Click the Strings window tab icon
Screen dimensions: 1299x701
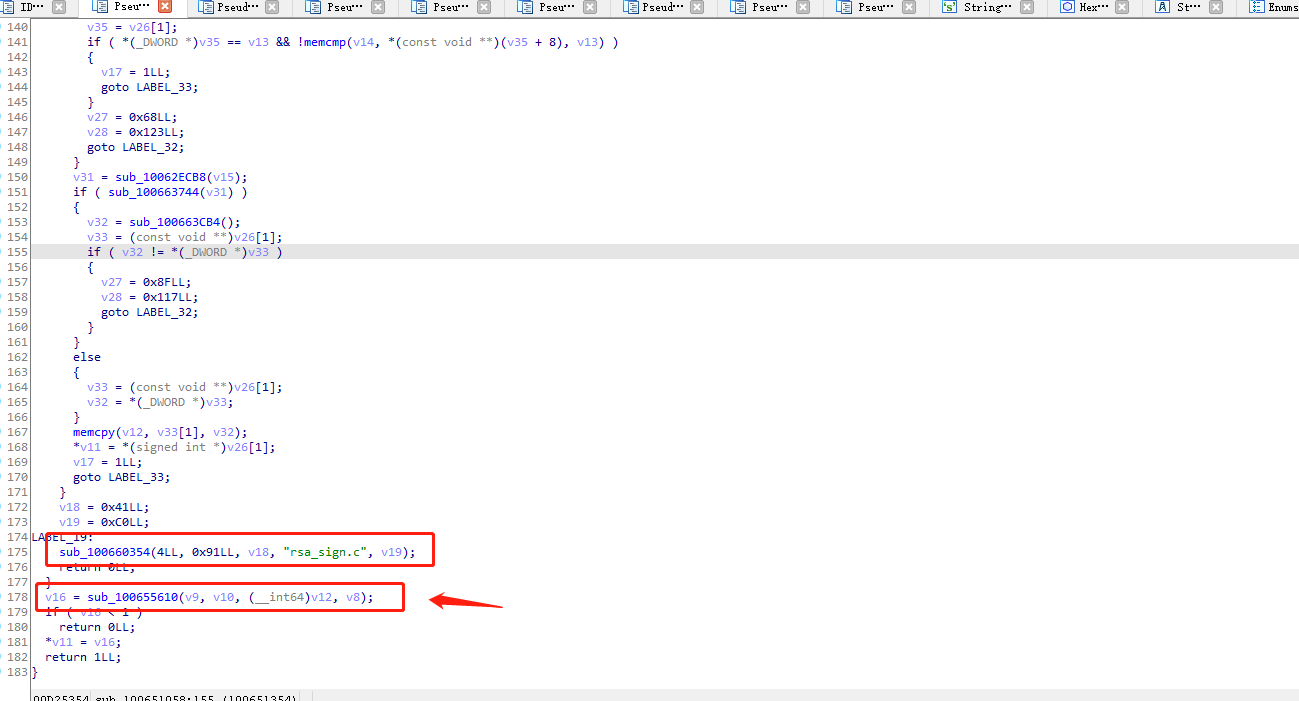[x=948, y=7]
